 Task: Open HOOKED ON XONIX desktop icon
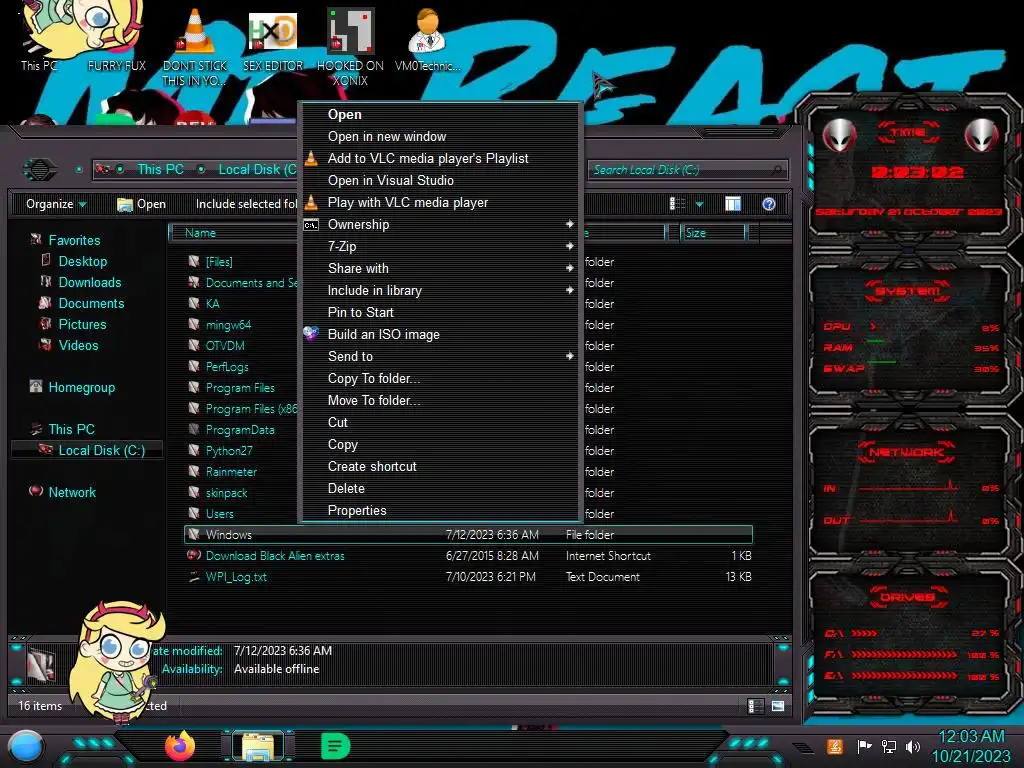tap(350, 47)
